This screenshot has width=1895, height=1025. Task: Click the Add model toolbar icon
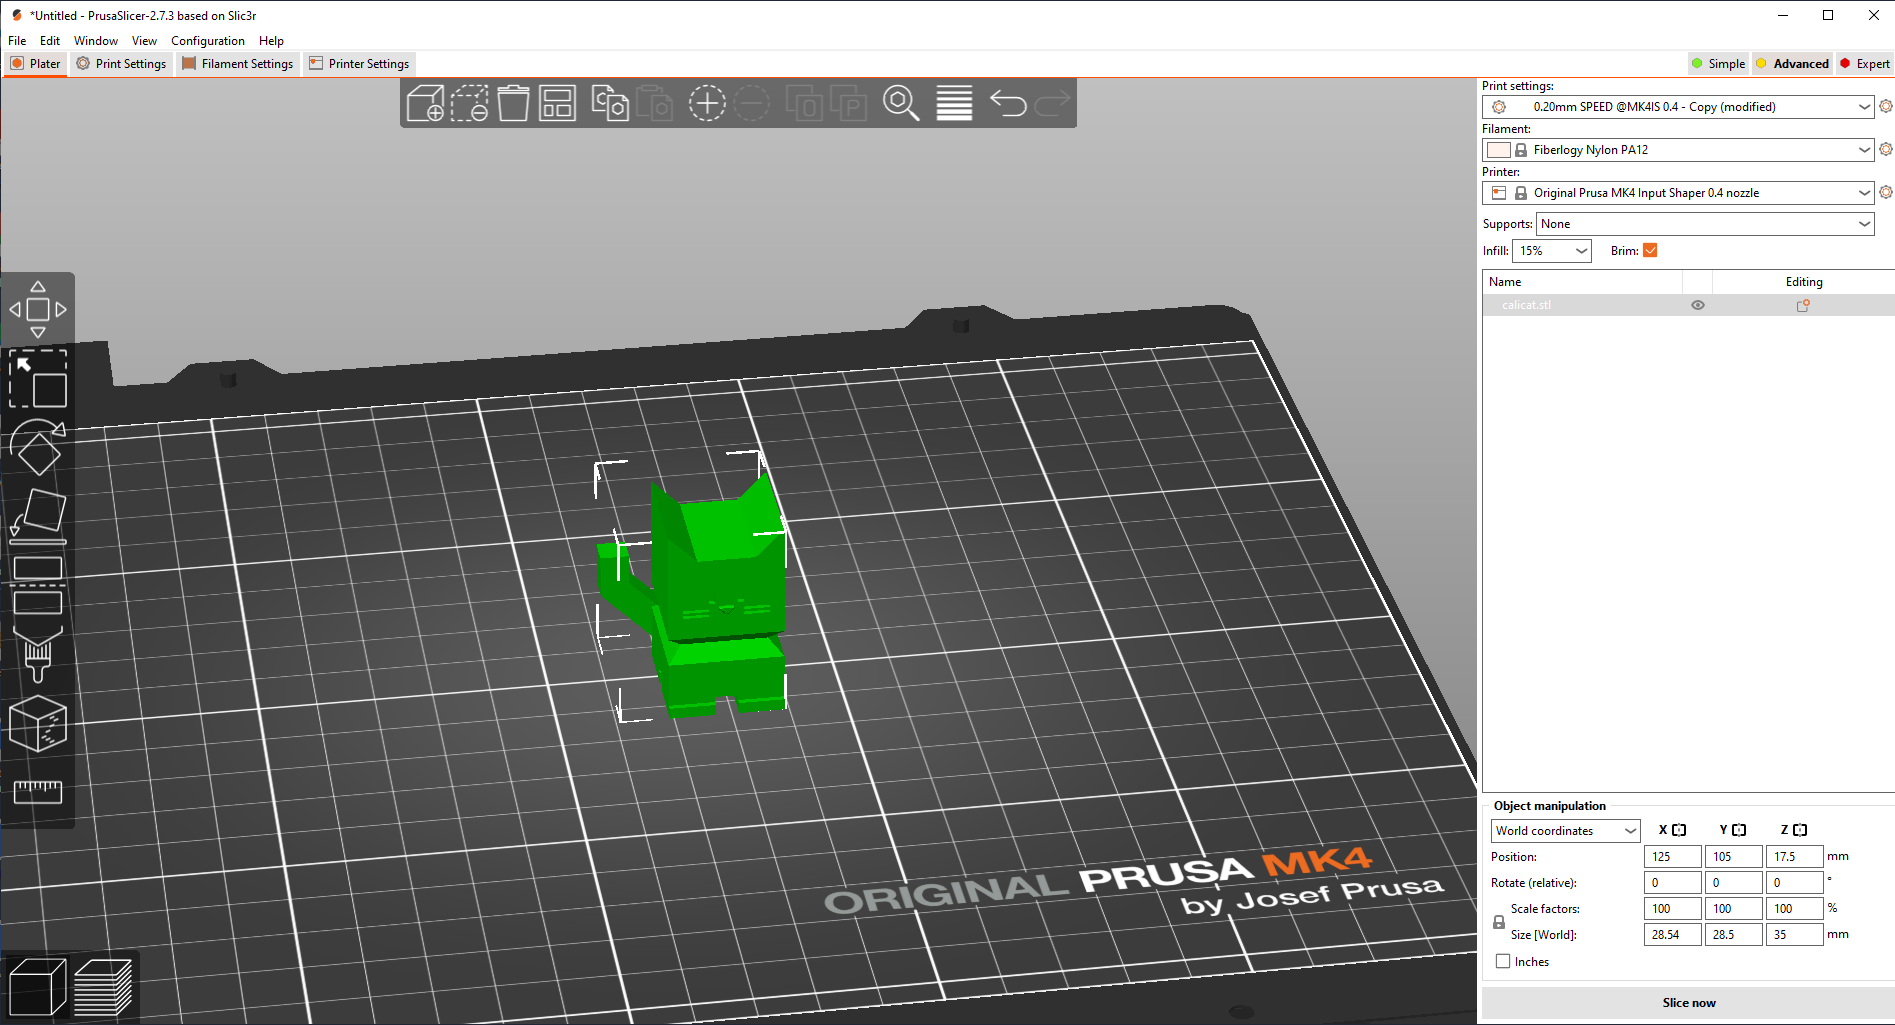click(425, 103)
